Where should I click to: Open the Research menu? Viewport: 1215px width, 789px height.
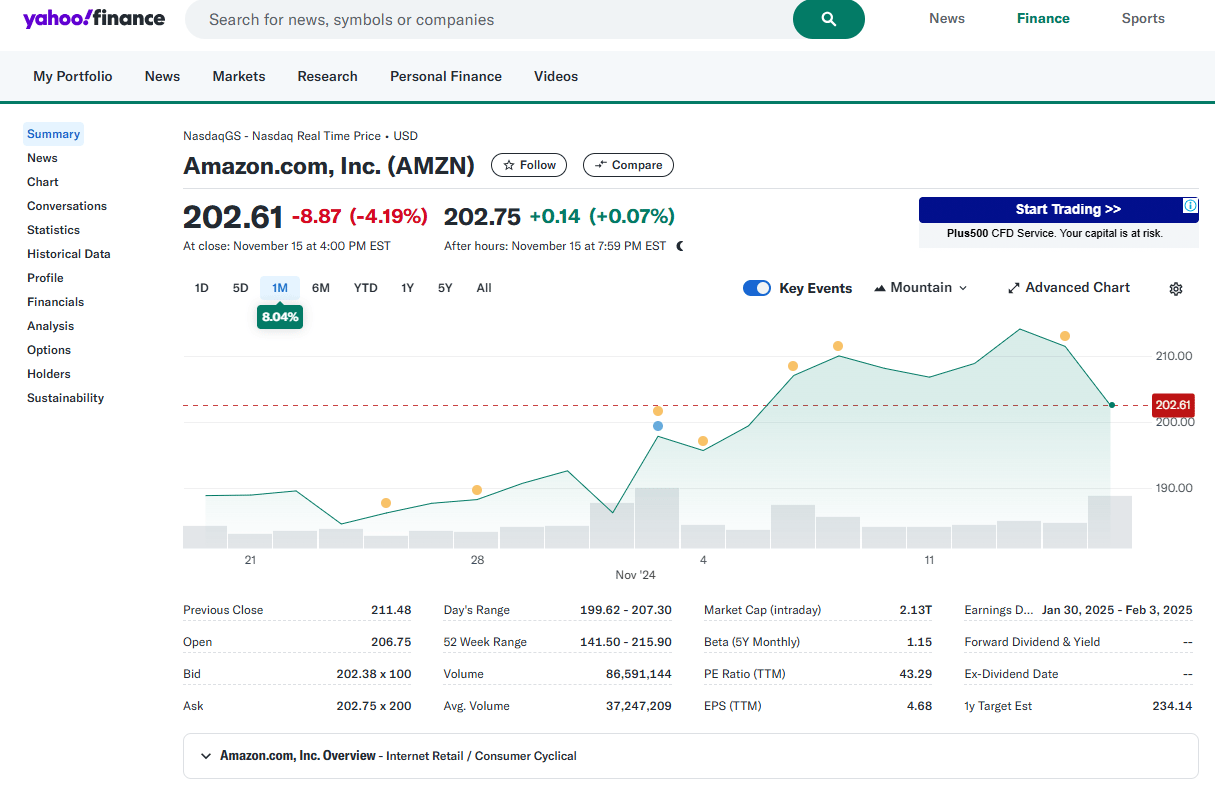click(327, 76)
